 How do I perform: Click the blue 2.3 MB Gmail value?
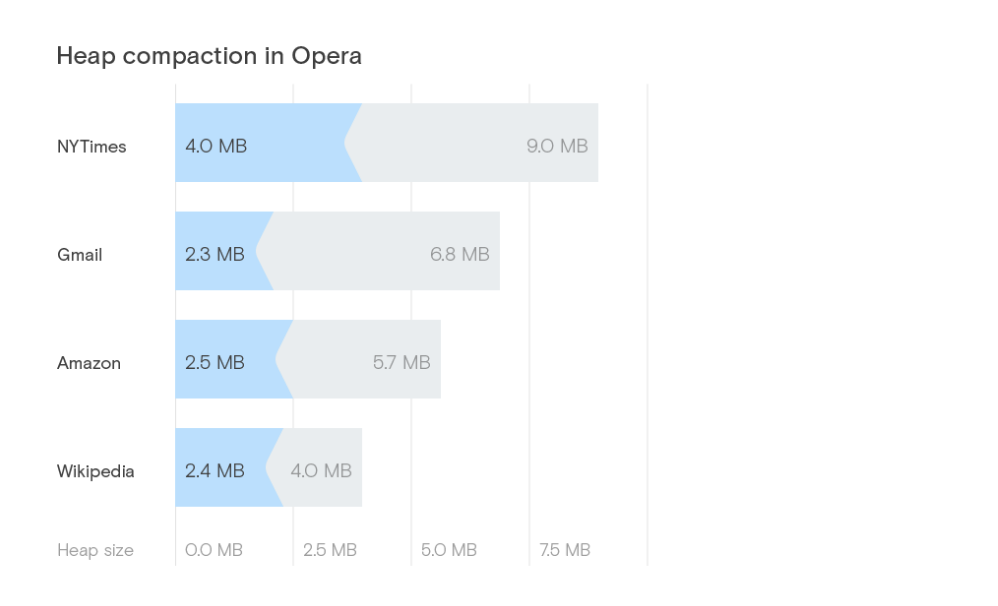tap(215, 255)
